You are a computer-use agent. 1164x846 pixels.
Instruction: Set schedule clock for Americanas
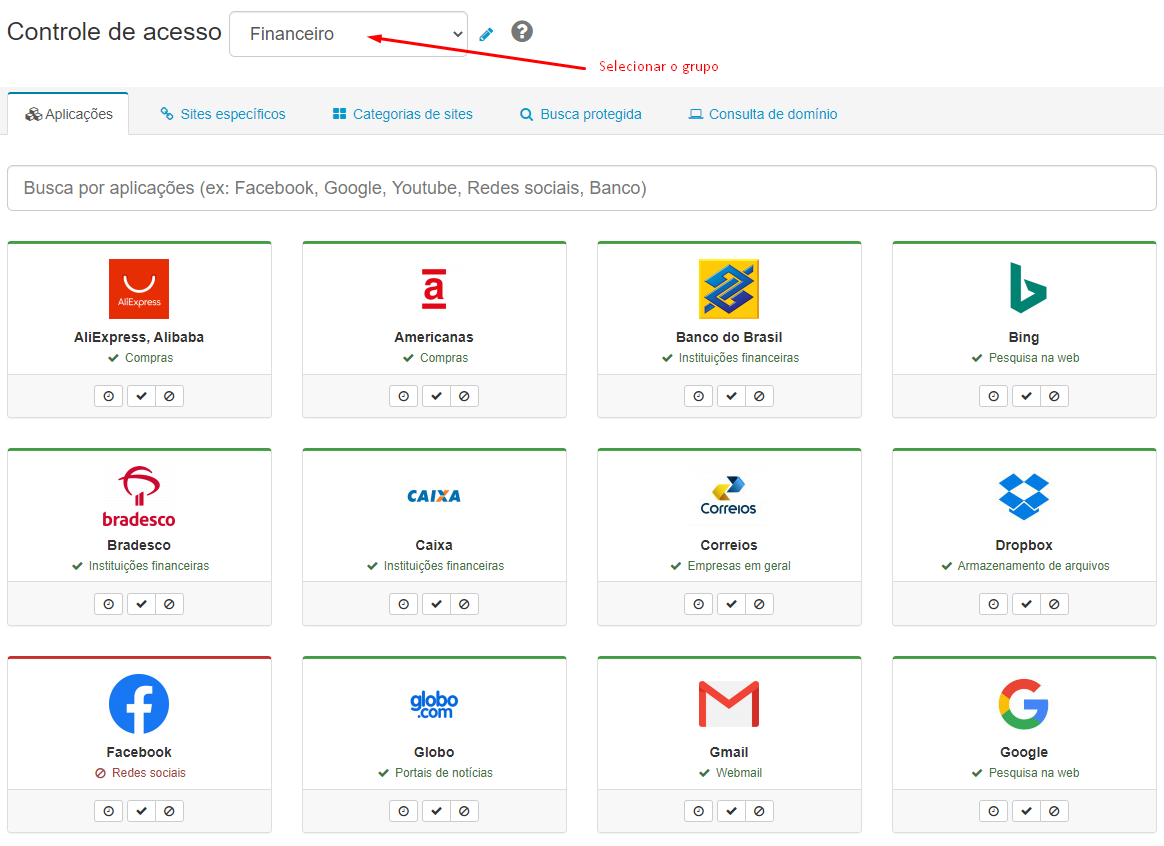click(403, 396)
